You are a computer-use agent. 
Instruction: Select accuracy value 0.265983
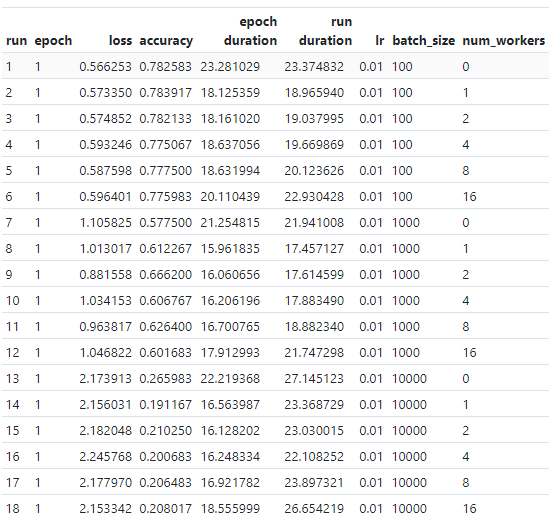point(165,379)
